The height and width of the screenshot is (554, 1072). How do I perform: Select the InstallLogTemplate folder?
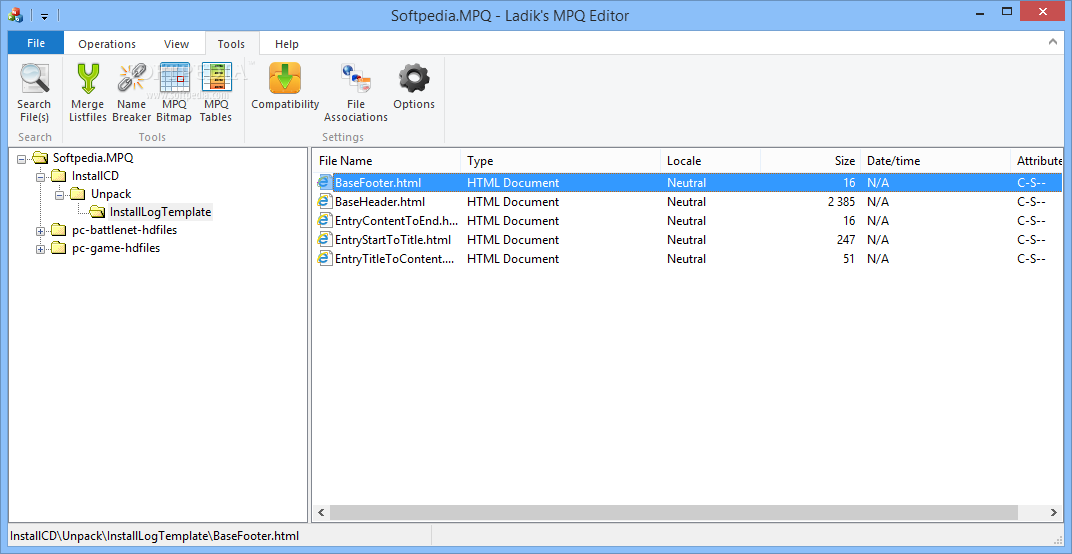[x=160, y=212]
